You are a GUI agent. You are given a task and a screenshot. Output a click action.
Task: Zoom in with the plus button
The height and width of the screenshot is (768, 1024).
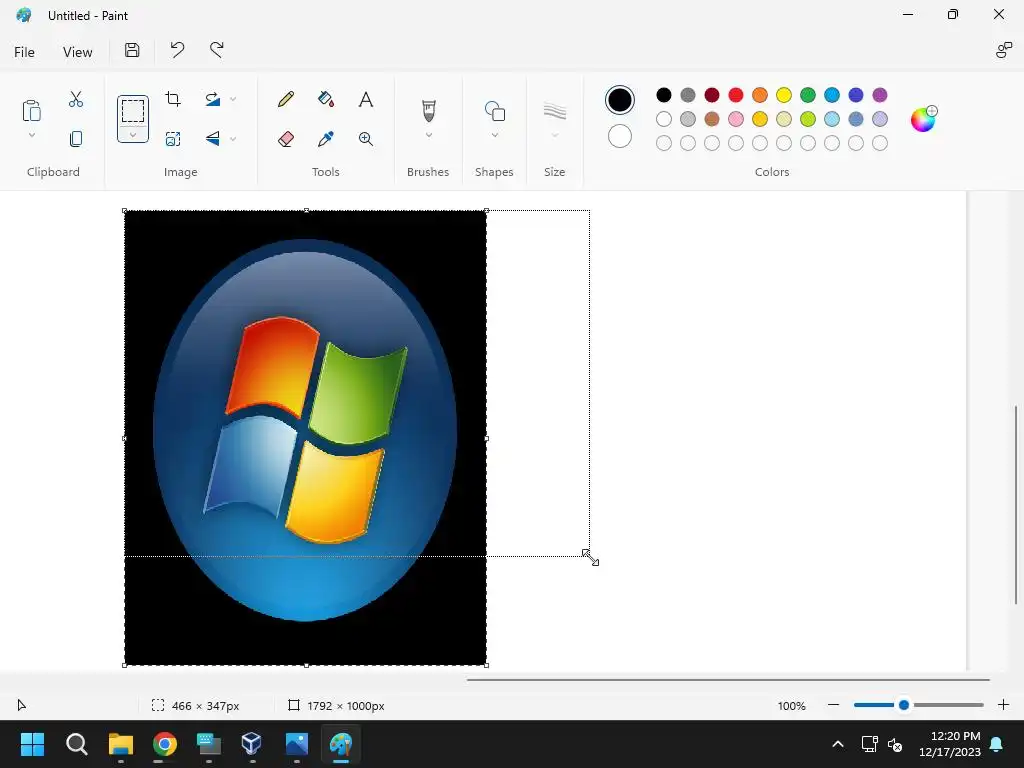tap(1004, 705)
